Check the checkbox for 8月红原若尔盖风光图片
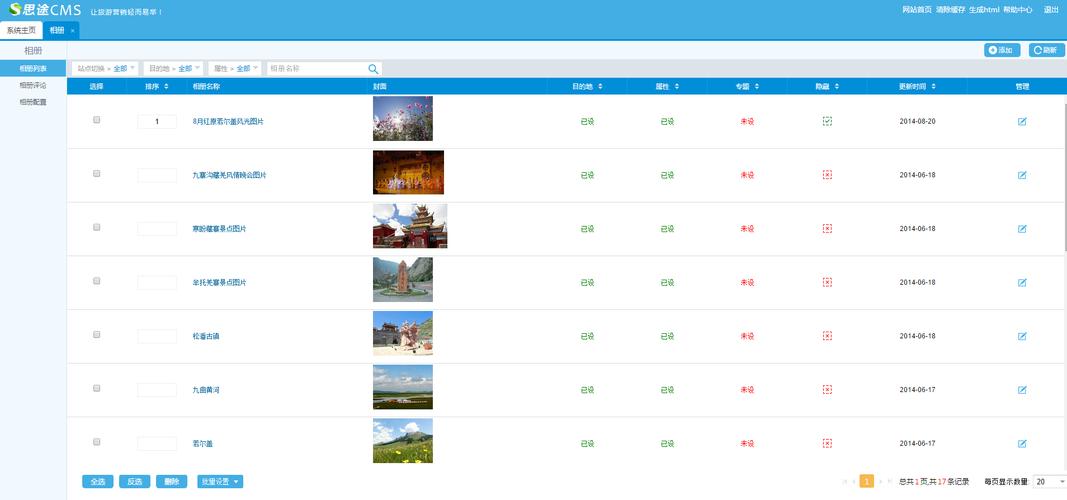This screenshot has width=1067, height=500. pos(97,120)
